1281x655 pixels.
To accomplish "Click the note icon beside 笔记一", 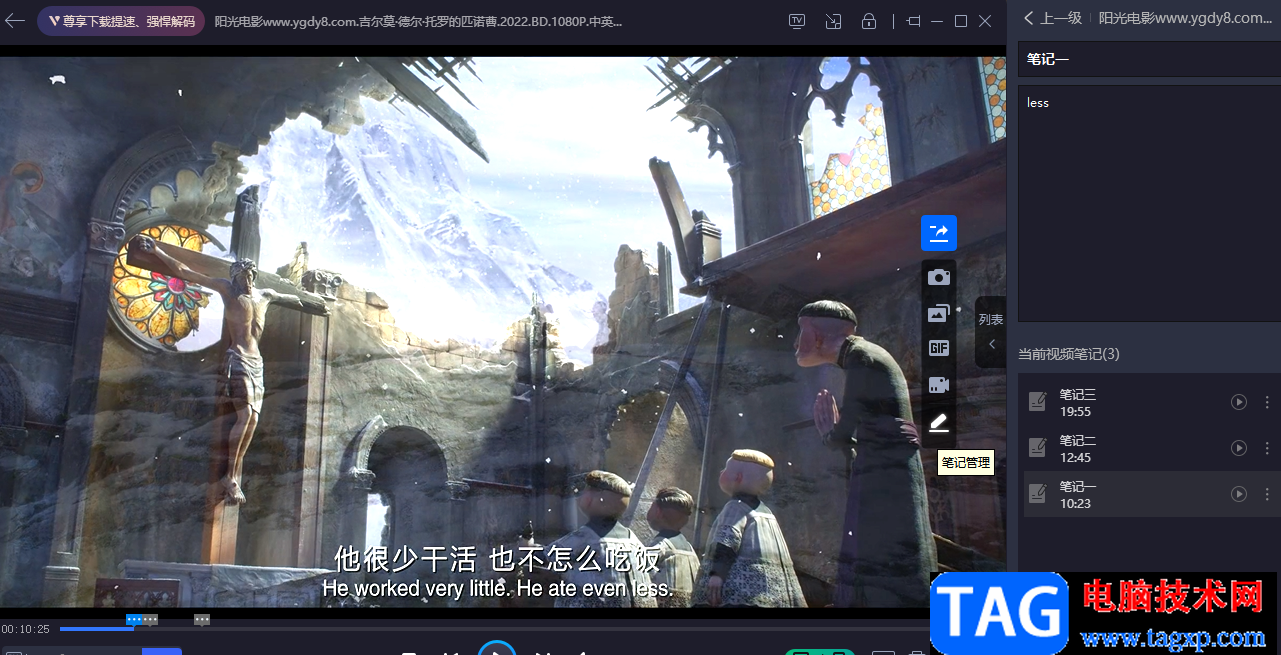I will point(1038,494).
